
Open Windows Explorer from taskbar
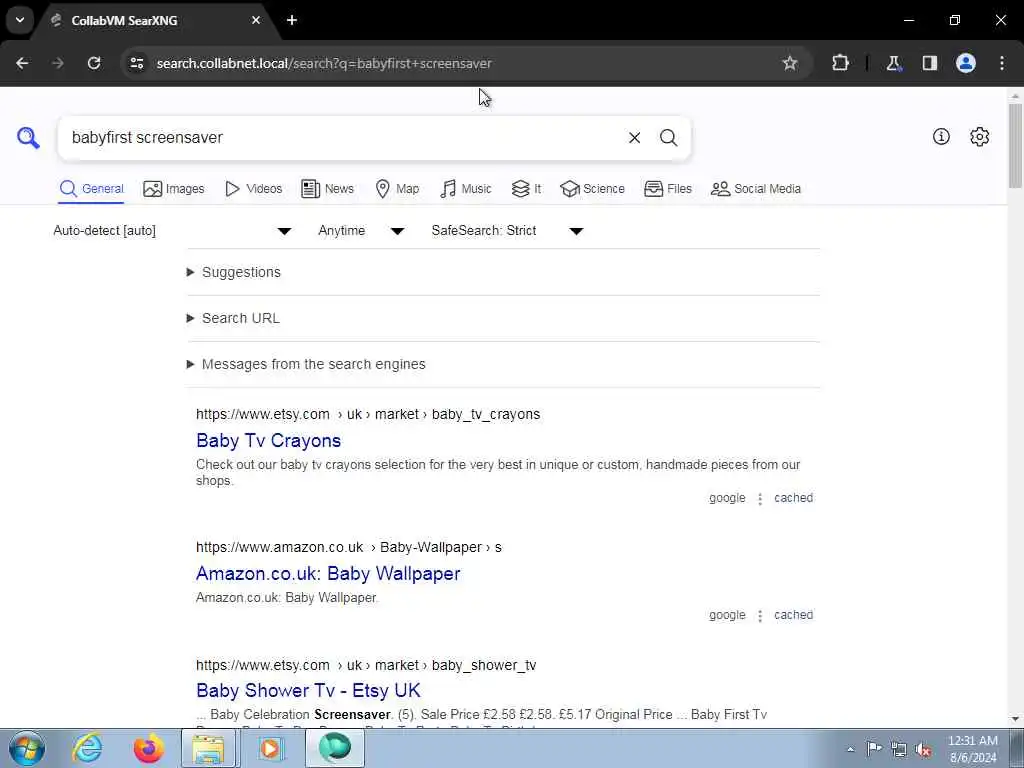[209, 748]
